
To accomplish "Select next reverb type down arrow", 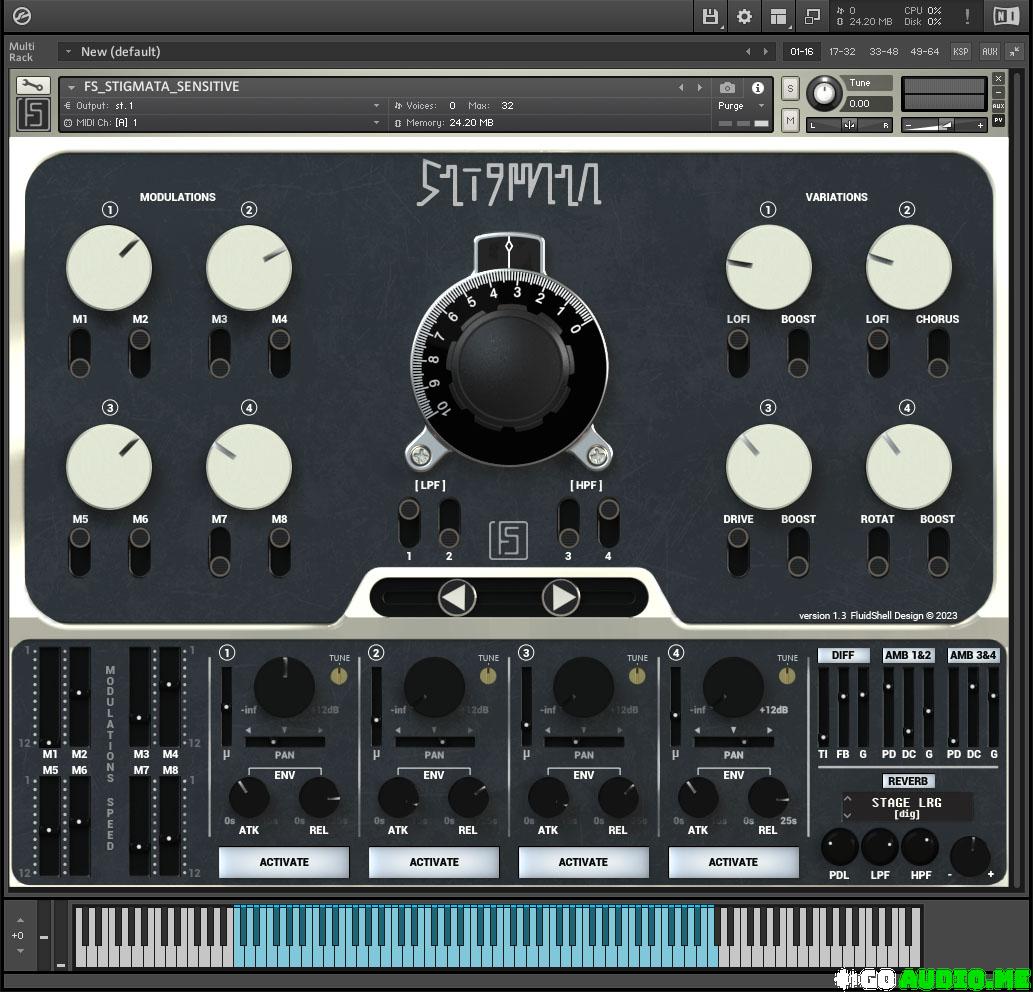I will point(848,815).
